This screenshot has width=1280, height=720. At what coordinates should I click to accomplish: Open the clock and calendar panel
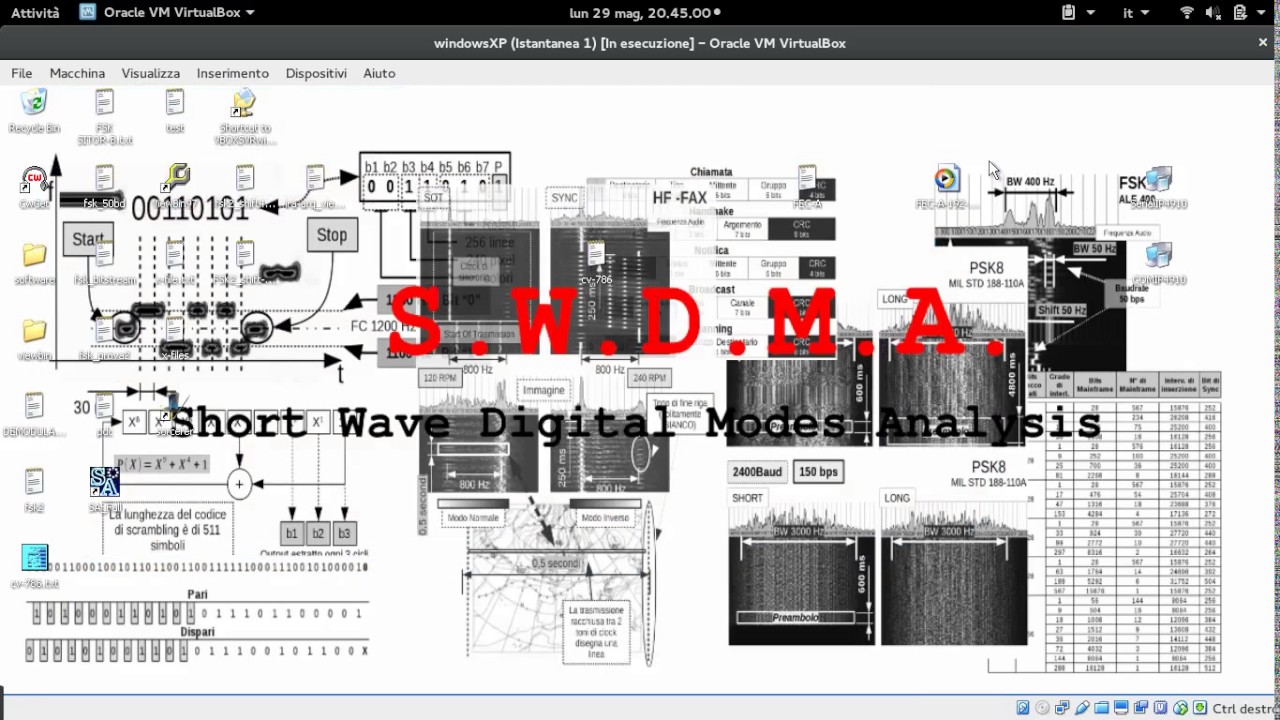[x=644, y=13]
